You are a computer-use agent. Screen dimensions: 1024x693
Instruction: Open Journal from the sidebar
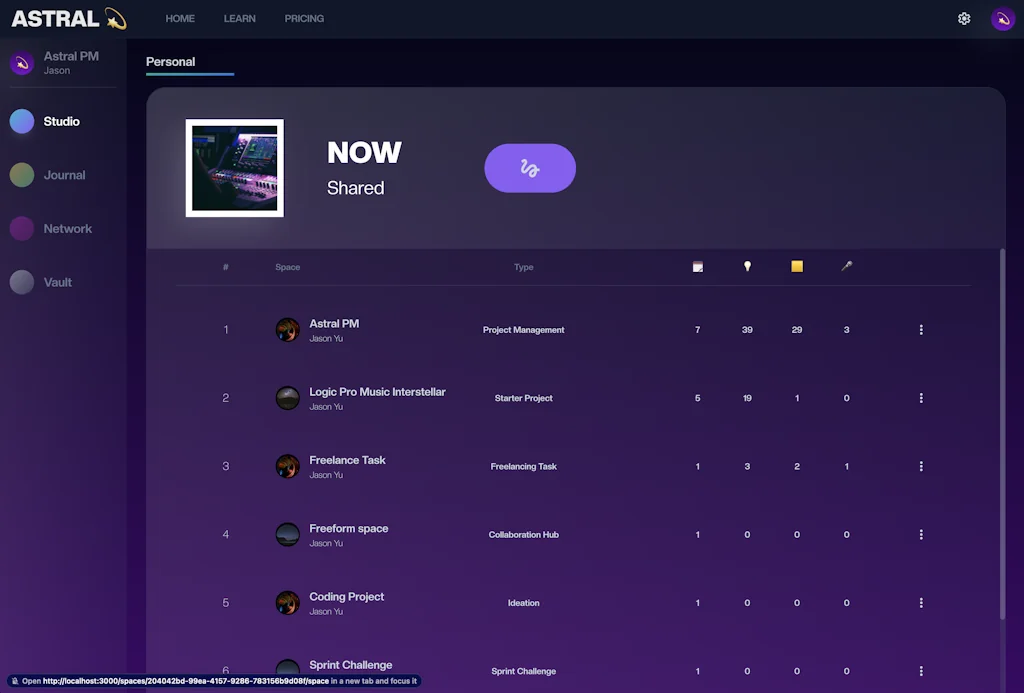click(48, 175)
